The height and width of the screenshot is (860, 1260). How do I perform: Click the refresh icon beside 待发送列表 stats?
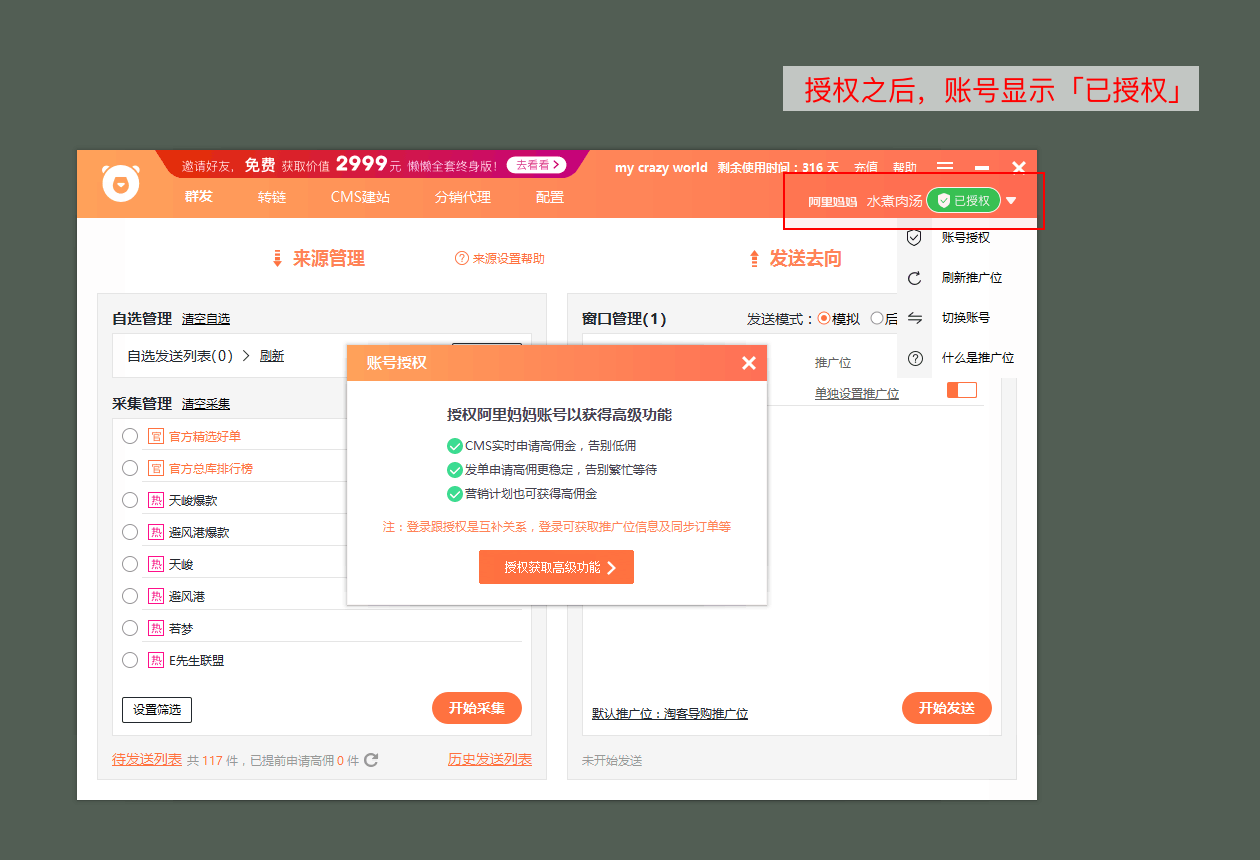pyautogui.click(x=370, y=760)
